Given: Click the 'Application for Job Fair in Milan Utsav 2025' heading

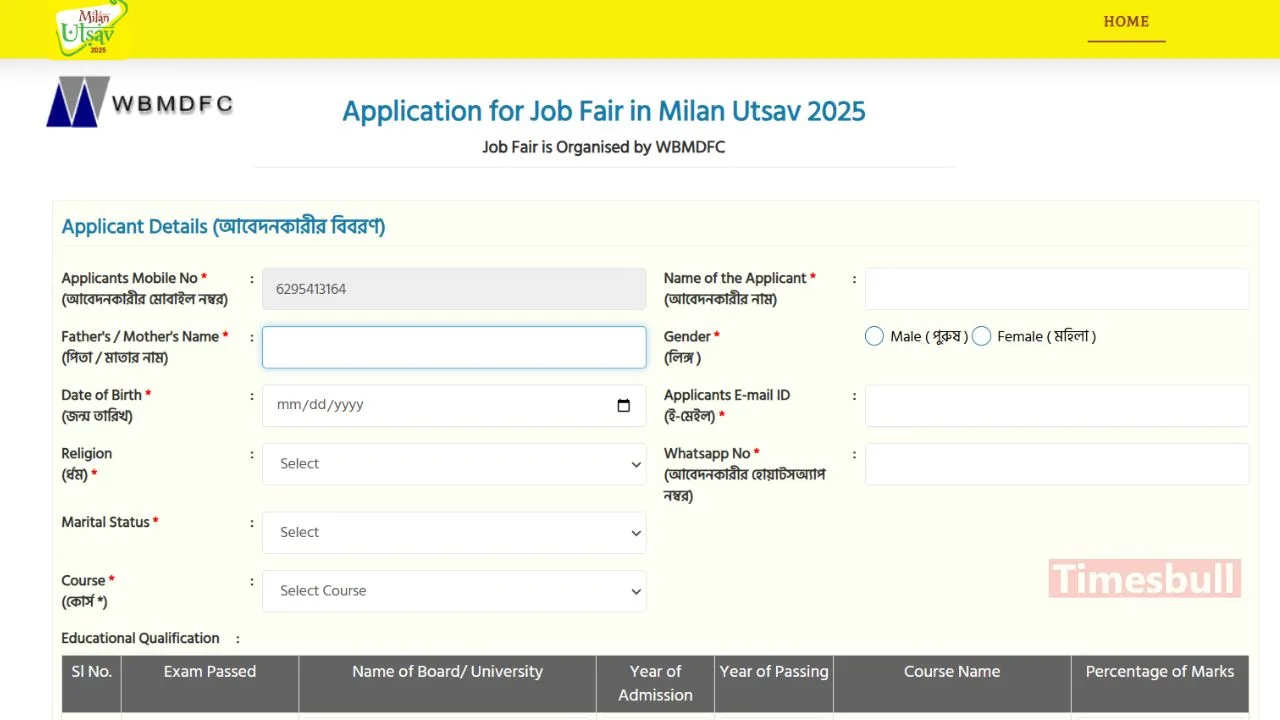Looking at the screenshot, I should [x=604, y=111].
